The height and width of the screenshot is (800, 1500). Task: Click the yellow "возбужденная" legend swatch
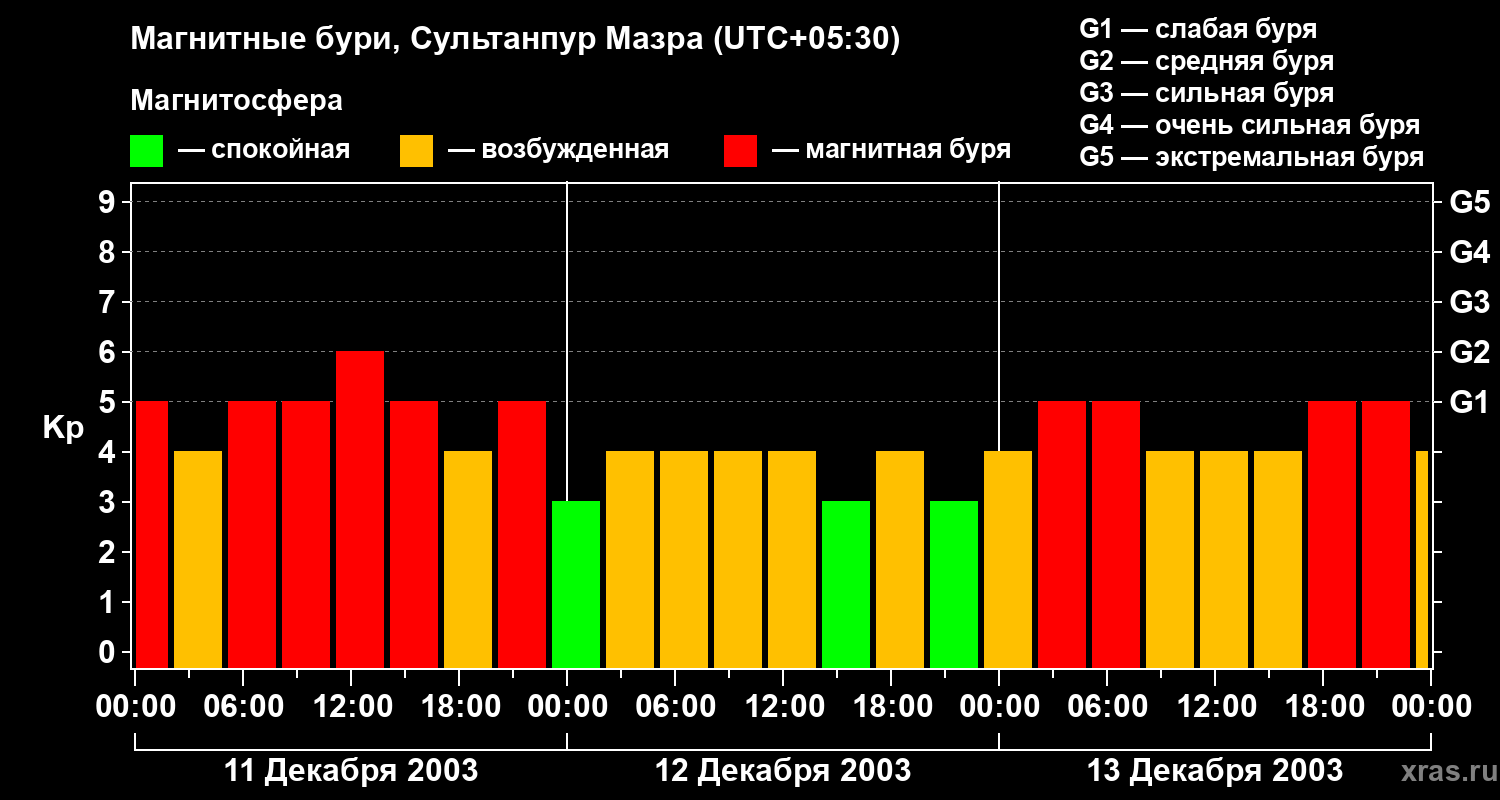coord(416,150)
